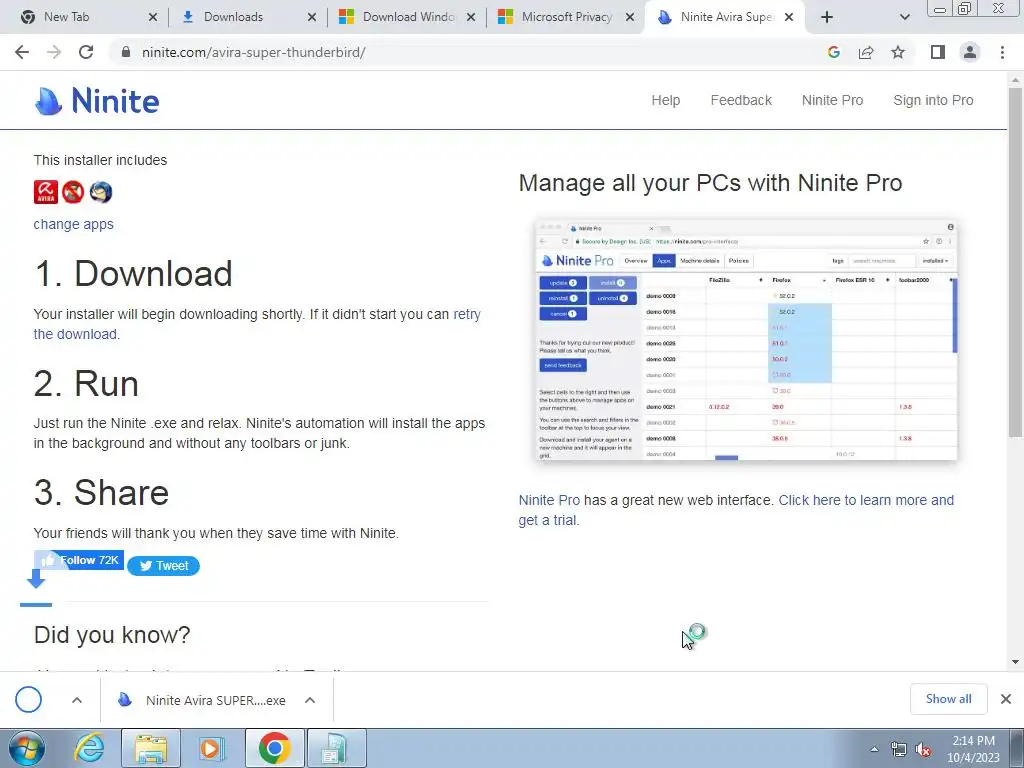Click the Ninite Pro link below the screenshot
The height and width of the screenshot is (768, 1024).
point(549,500)
